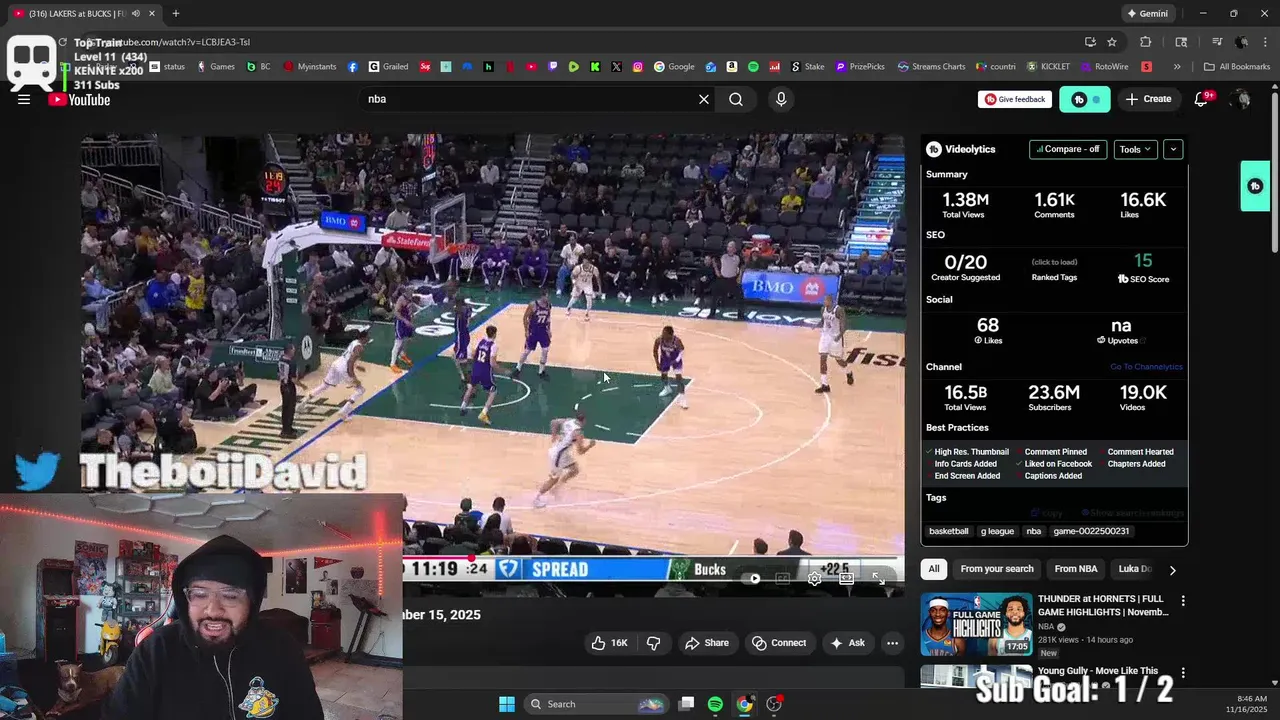Open Gemini in the title bar
The height and width of the screenshot is (720, 1280).
(1147, 14)
